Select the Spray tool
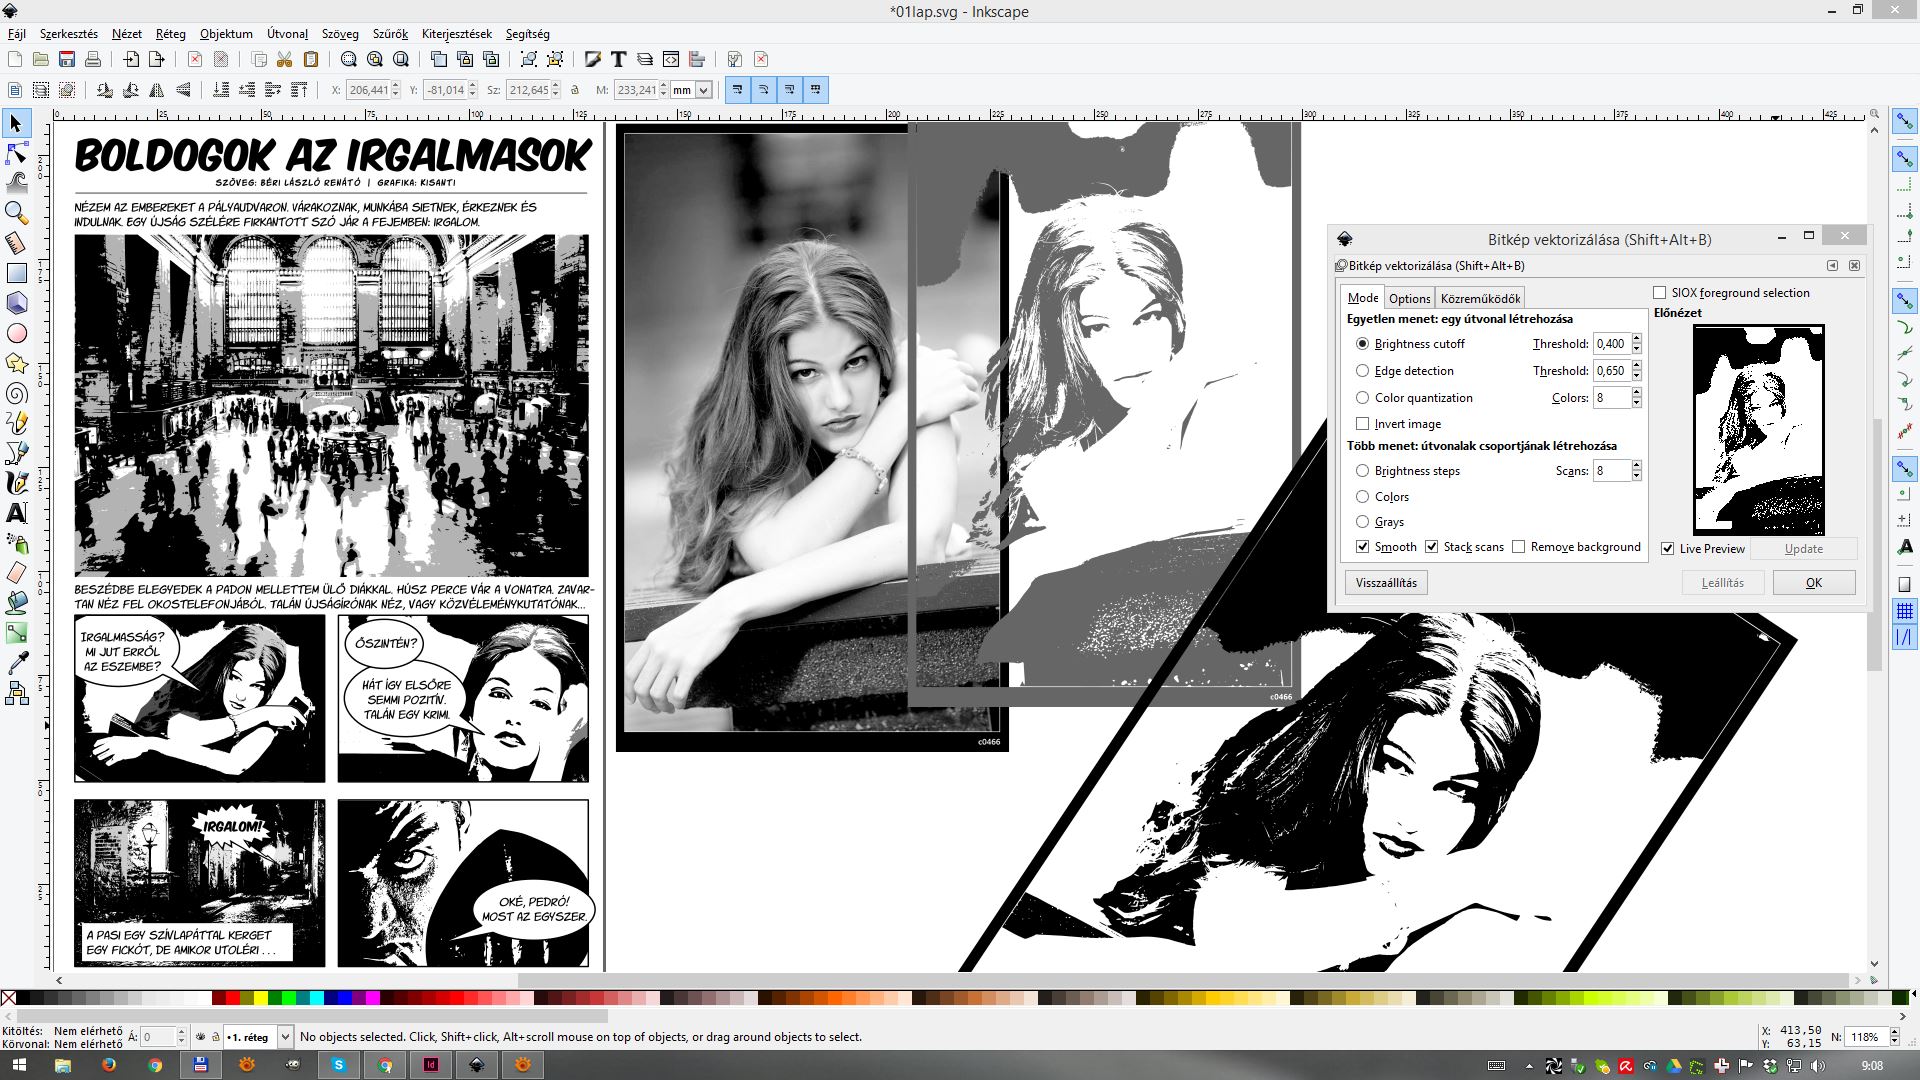The image size is (1920, 1080). tap(16, 543)
